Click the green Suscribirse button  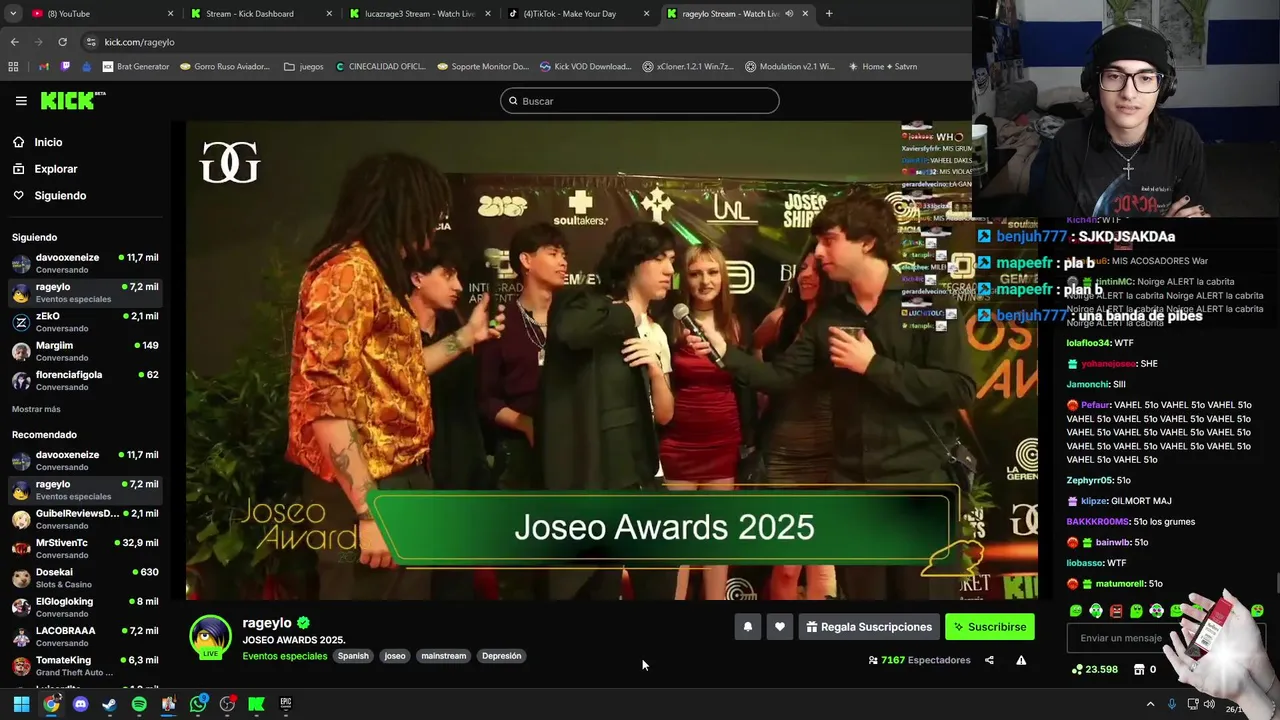[989, 627]
